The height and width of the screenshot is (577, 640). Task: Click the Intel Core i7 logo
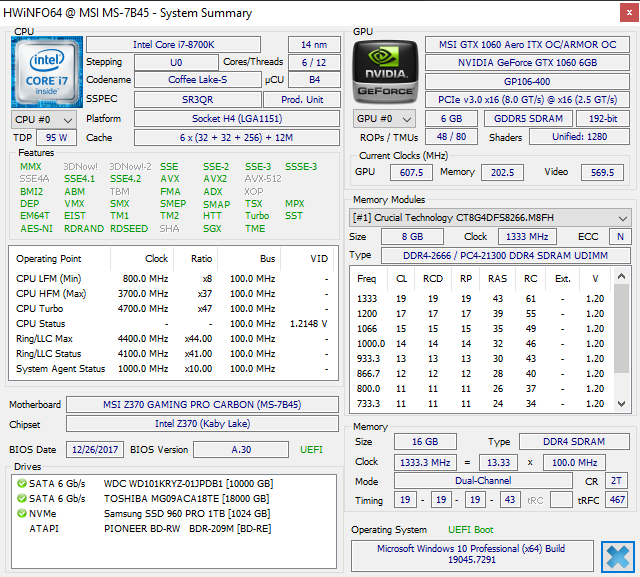pyautogui.click(x=47, y=72)
